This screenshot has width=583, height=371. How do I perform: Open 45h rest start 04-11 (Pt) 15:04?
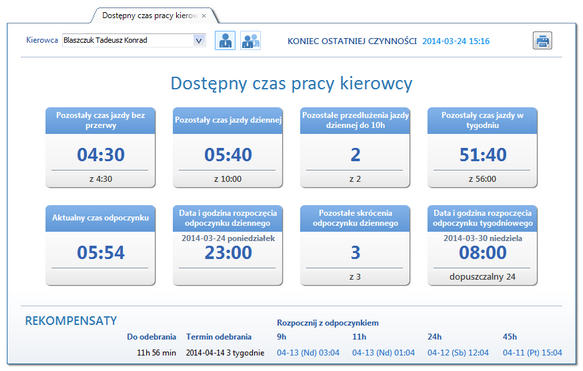tap(532, 352)
